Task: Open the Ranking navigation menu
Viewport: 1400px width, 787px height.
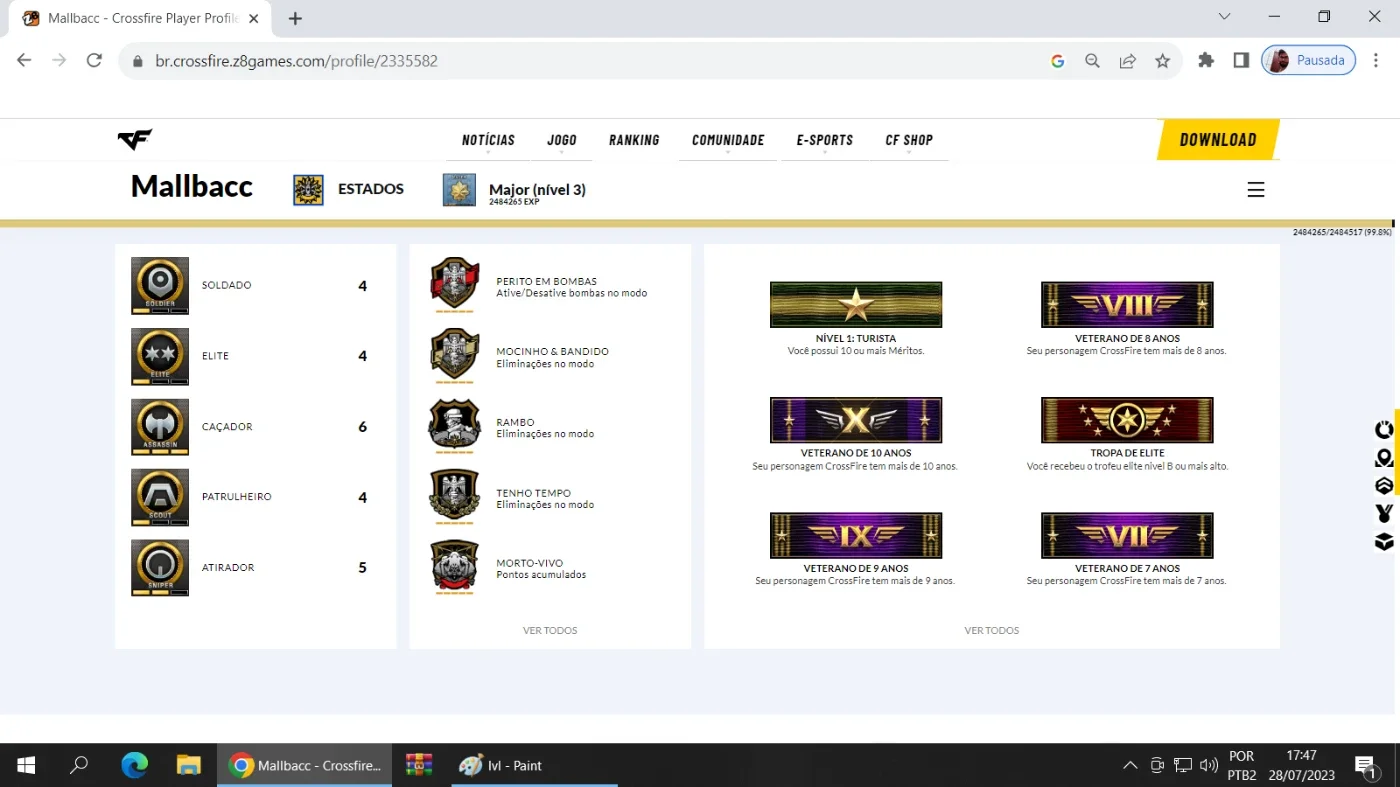Action: coord(634,140)
